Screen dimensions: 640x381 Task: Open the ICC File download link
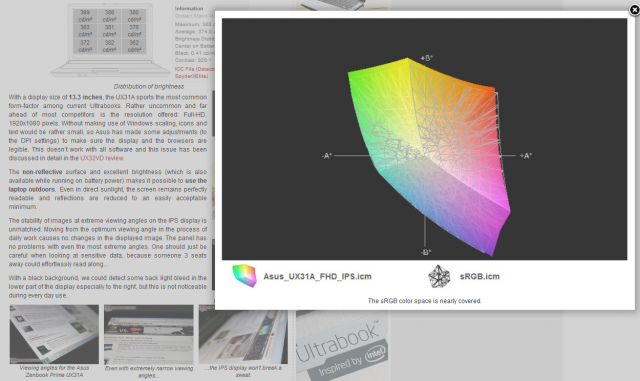[x=194, y=73]
